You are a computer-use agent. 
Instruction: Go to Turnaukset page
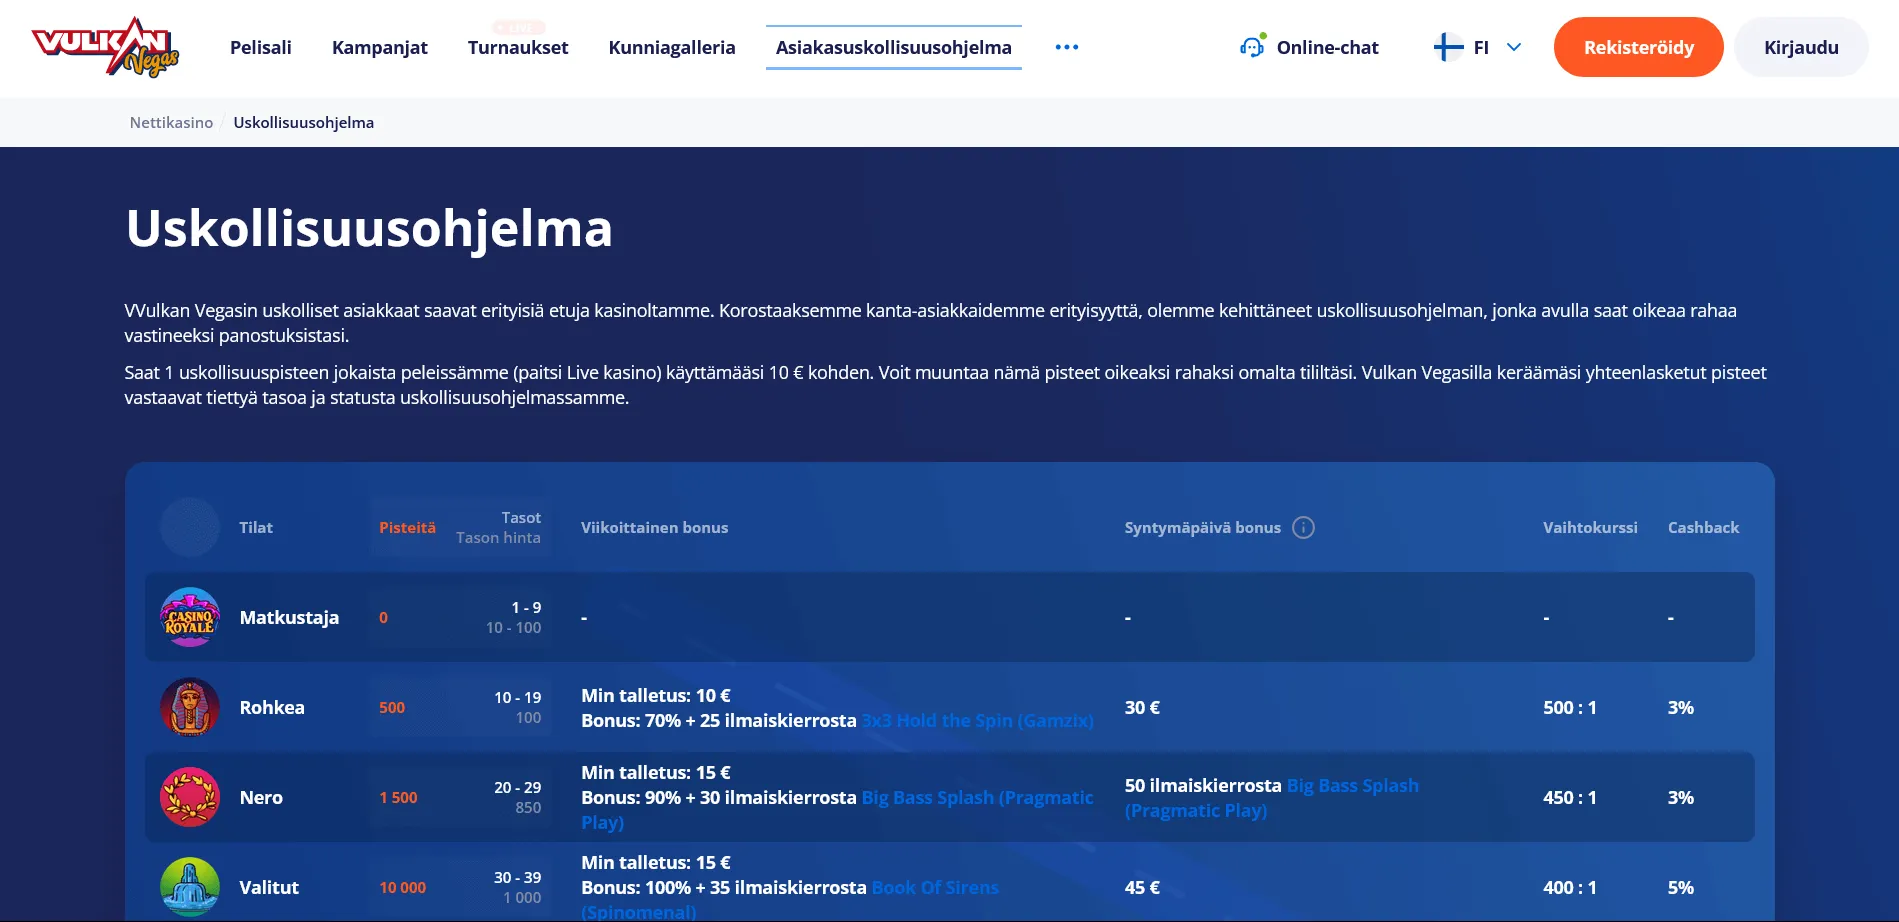(518, 47)
